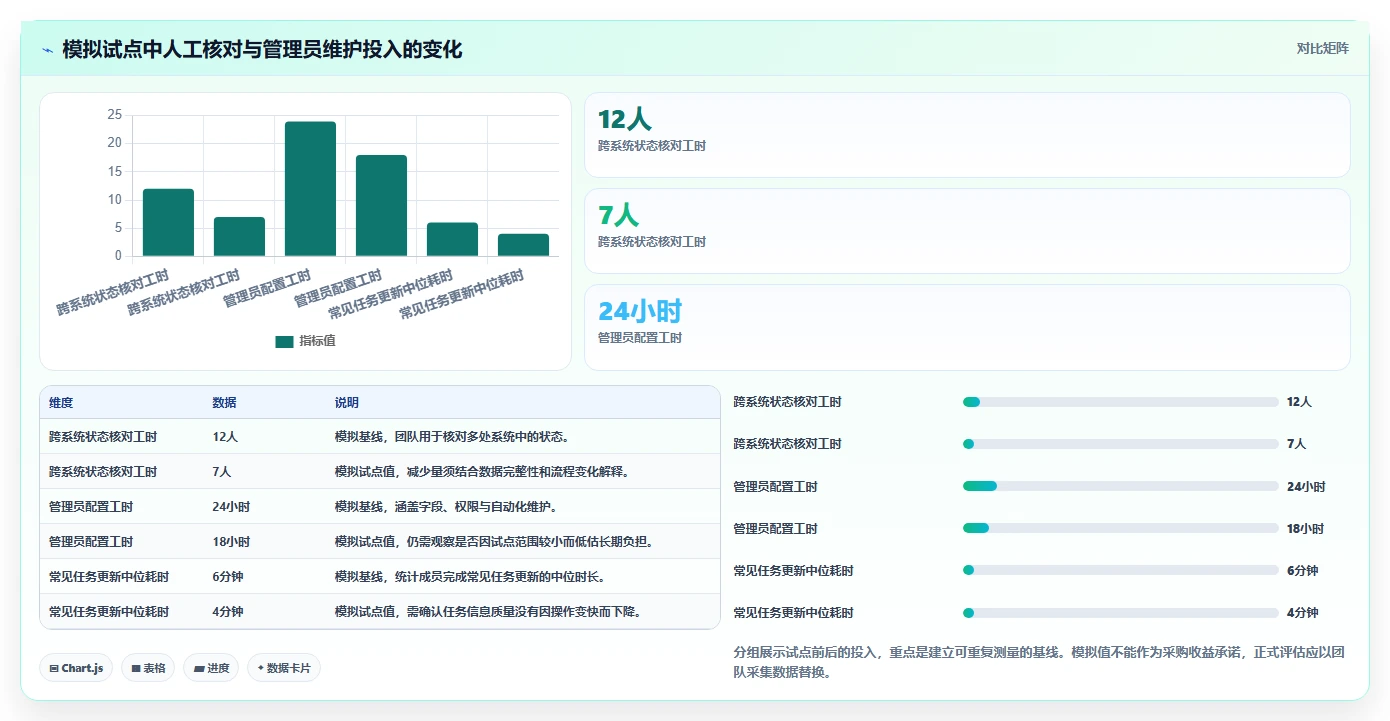Image resolution: width=1390 pixels, height=721 pixels.
Task: Click the page title 模拟试点中人工核对与管理员维护投入的变化
Action: pyautogui.click(x=262, y=50)
